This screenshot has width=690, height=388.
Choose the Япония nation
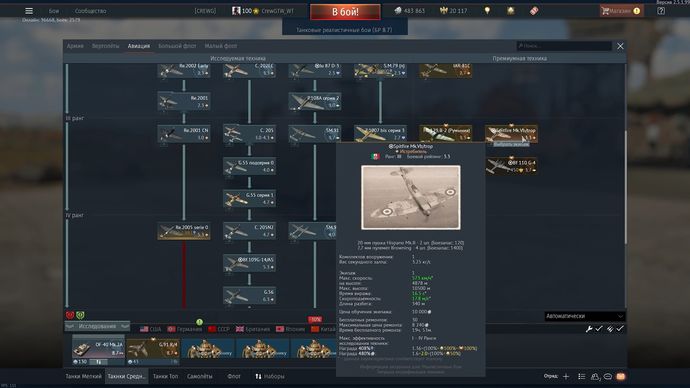[x=290, y=329]
